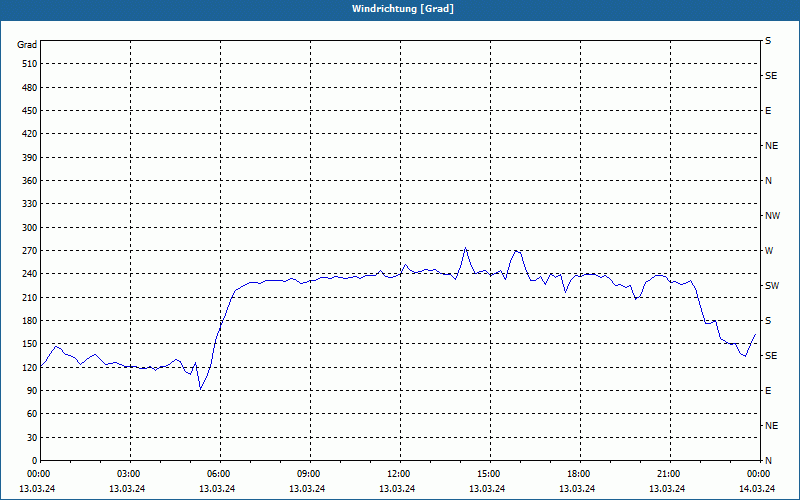Click the W compass label

(769, 251)
